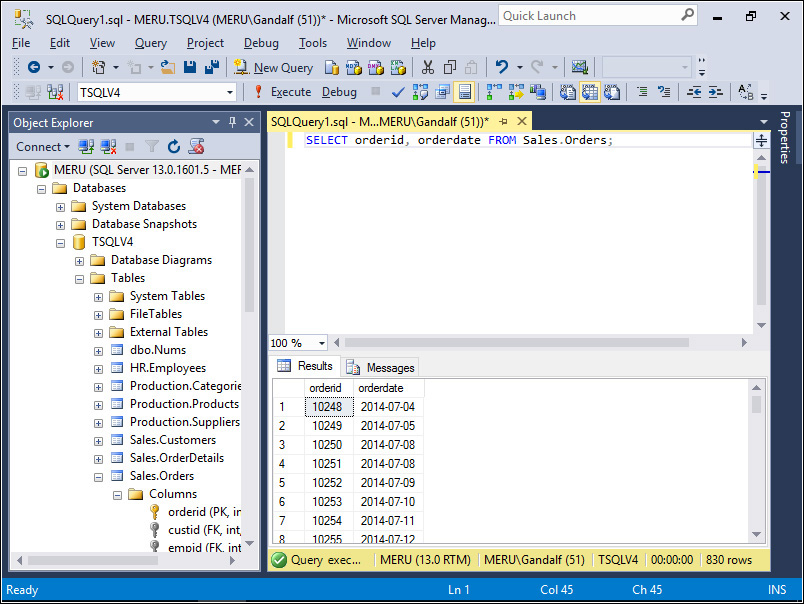
Task: Open the Connect dropdown in Object Explorer
Action: [43, 147]
